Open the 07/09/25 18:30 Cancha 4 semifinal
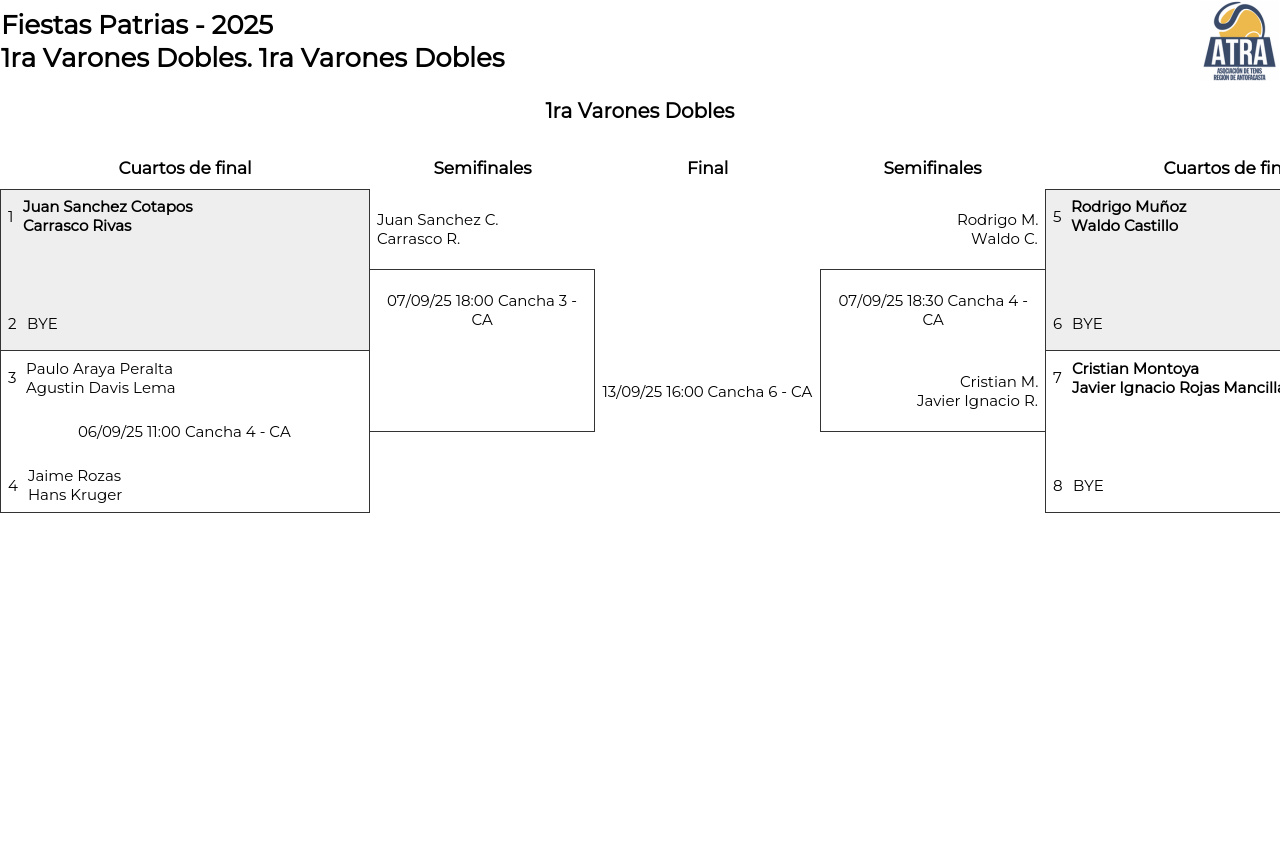This screenshot has width=1280, height=863. tap(932, 310)
